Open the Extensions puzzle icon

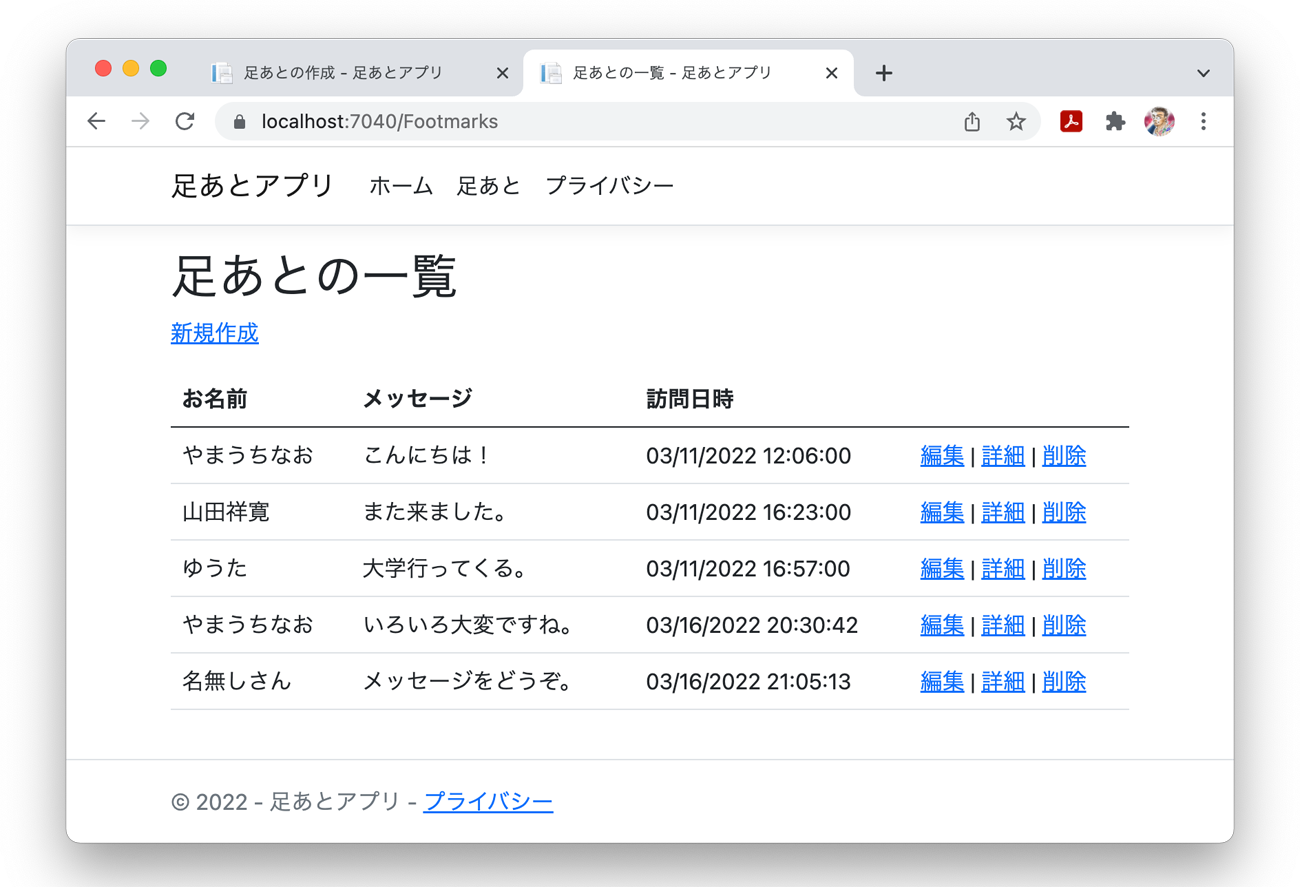[1115, 121]
